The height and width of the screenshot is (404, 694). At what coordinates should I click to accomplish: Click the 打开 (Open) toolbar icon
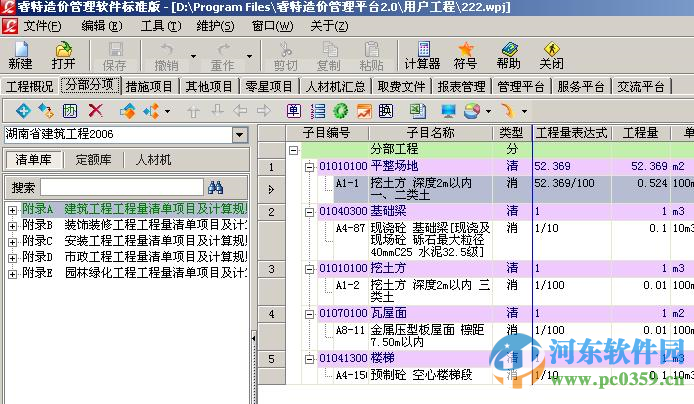coord(63,55)
